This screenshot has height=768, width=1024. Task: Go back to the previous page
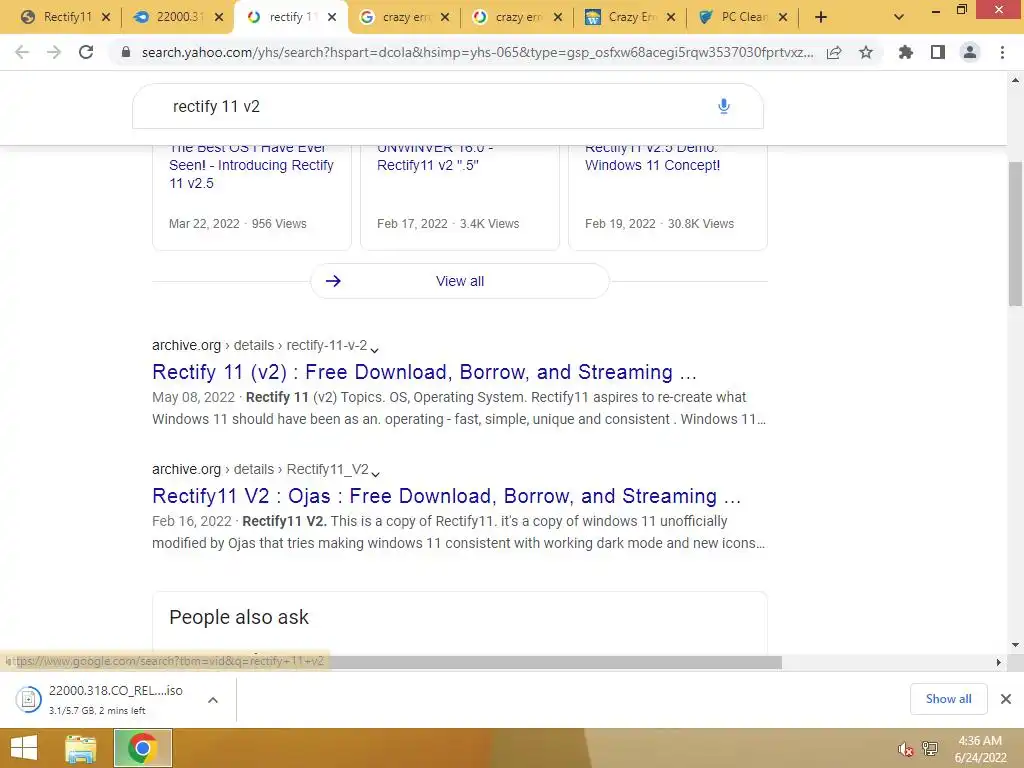pyautogui.click(x=22, y=52)
